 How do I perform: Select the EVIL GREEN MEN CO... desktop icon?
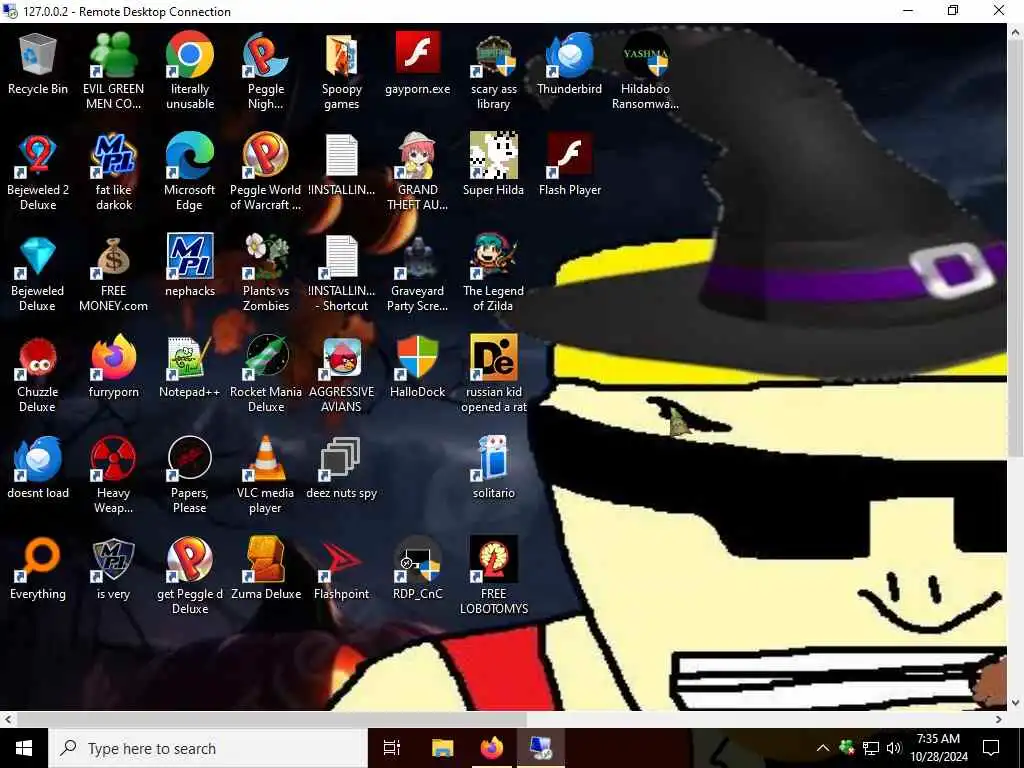[113, 71]
